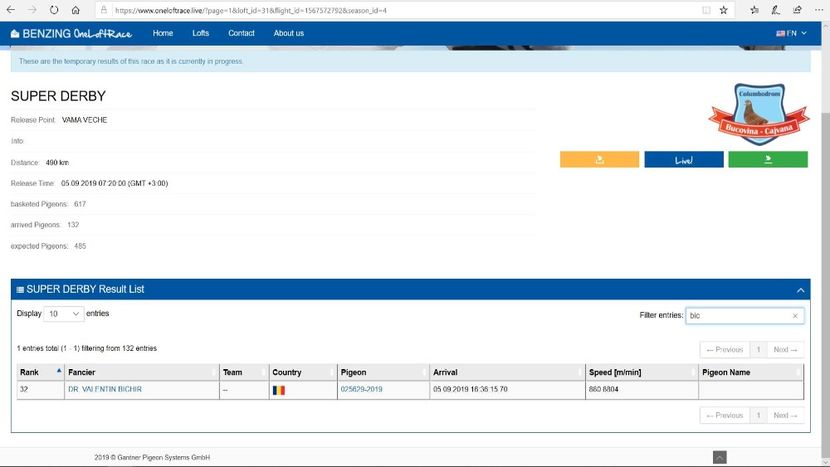
Task: Go to the About us page
Action: click(288, 33)
